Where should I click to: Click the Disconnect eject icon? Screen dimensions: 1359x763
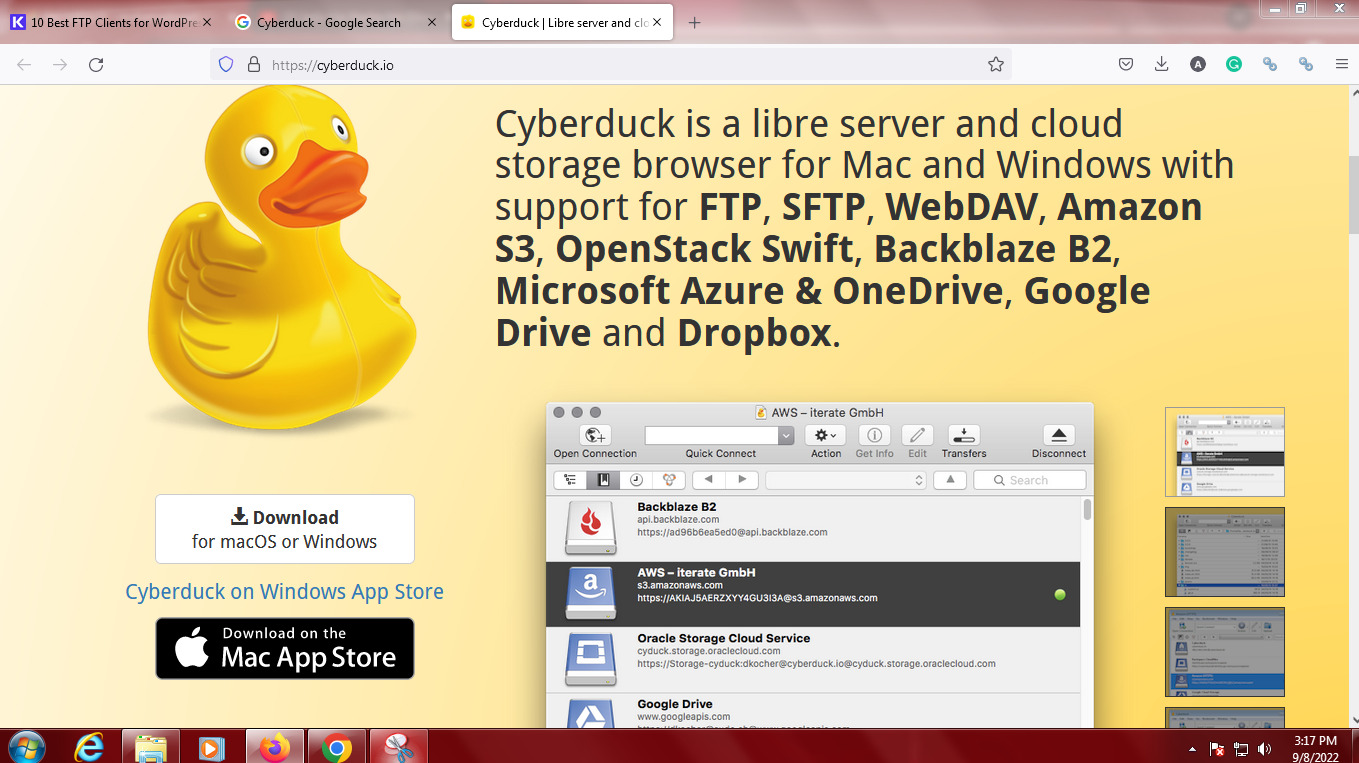point(1059,435)
